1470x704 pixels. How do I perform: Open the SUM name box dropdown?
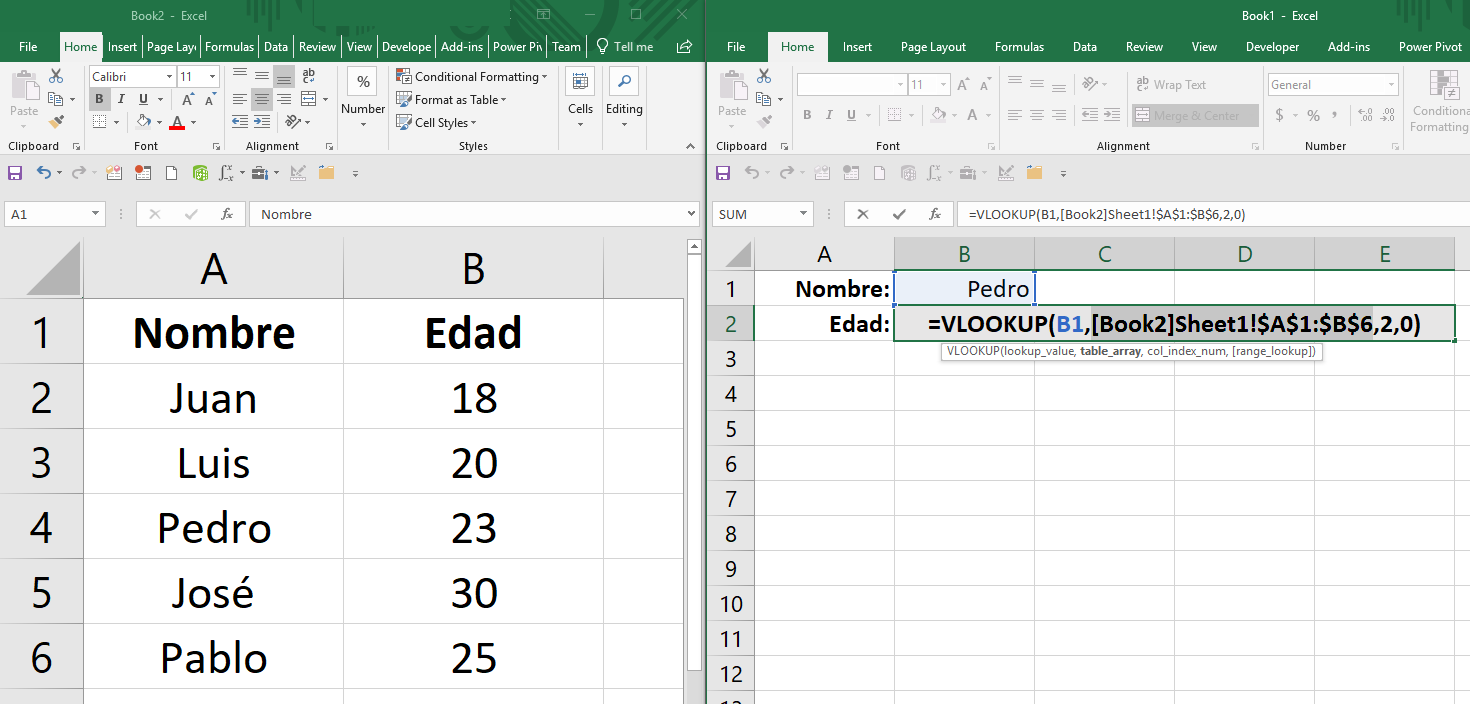(804, 214)
